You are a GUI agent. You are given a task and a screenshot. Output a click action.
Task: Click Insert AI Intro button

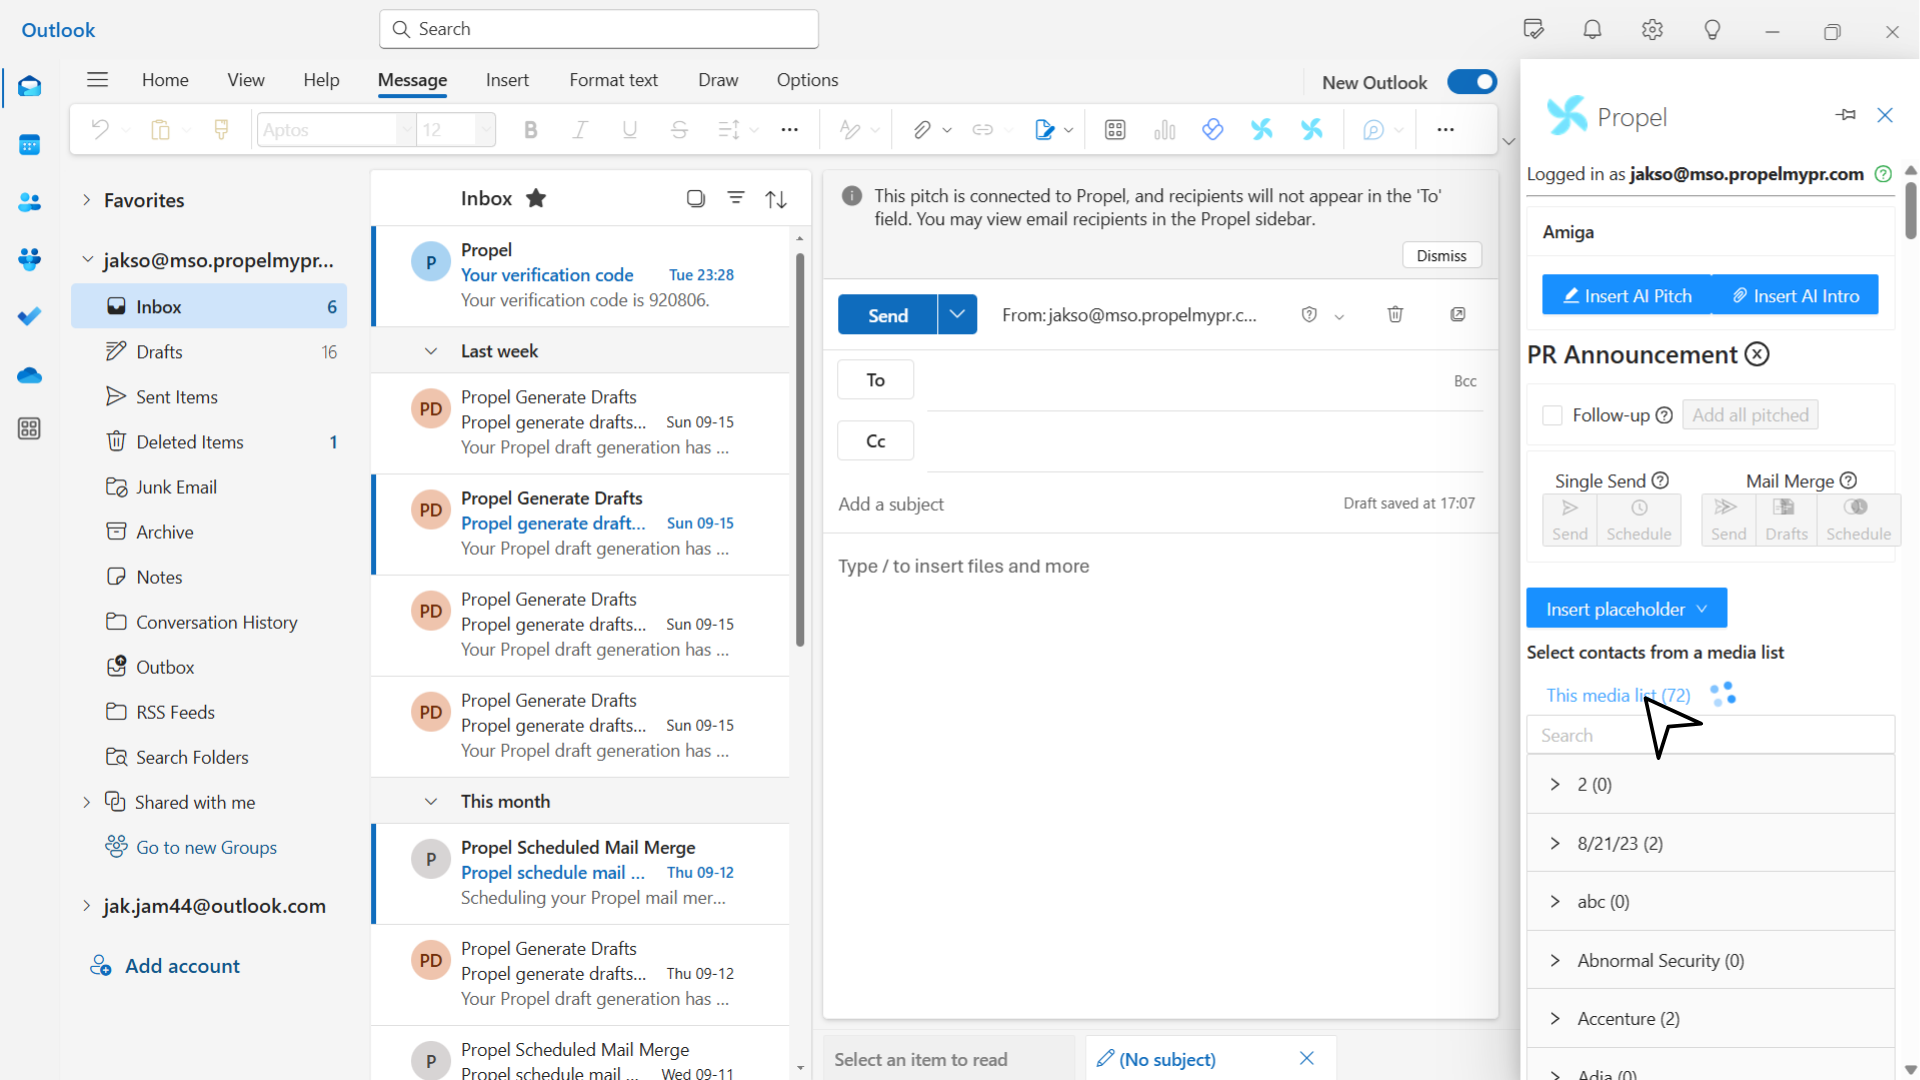tap(1795, 295)
